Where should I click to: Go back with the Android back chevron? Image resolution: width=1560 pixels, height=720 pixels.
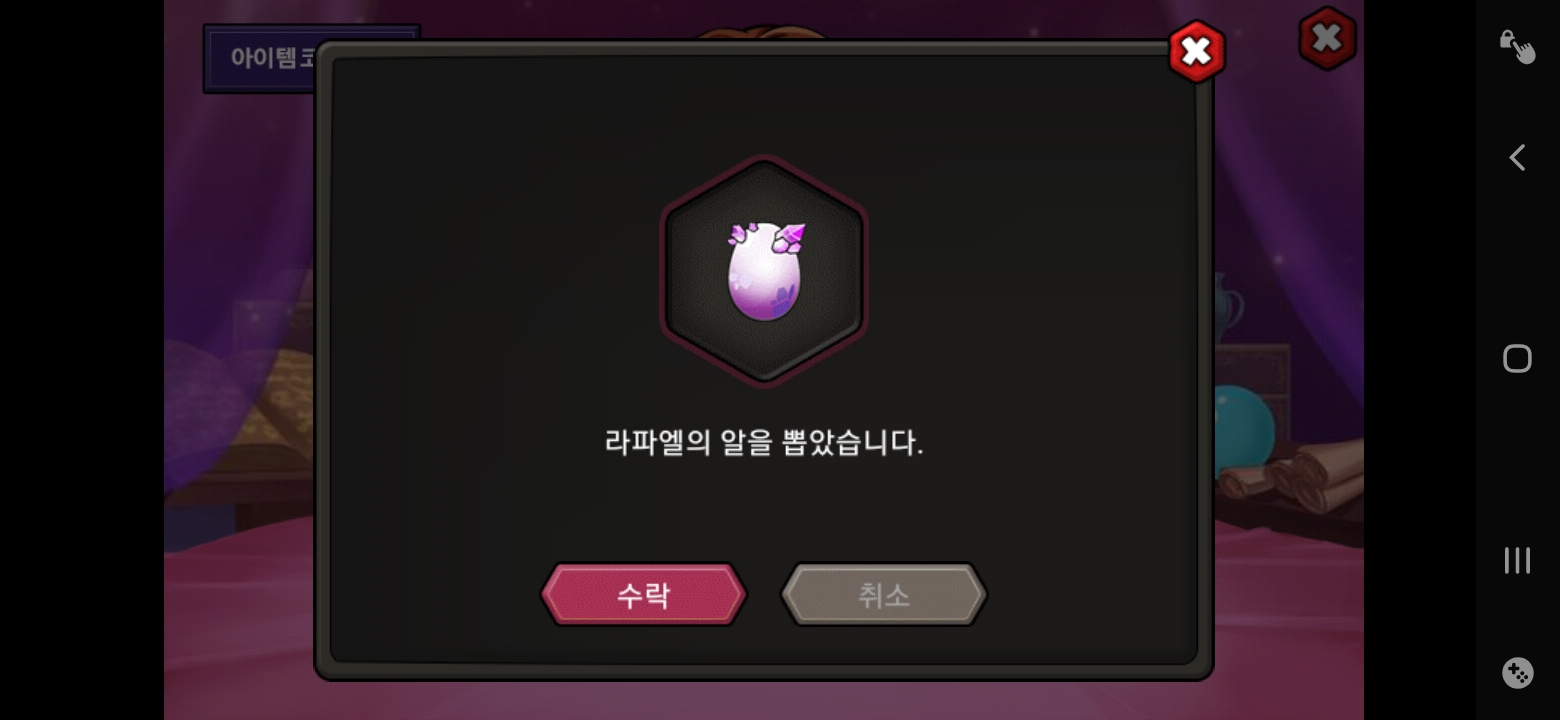click(x=1517, y=158)
